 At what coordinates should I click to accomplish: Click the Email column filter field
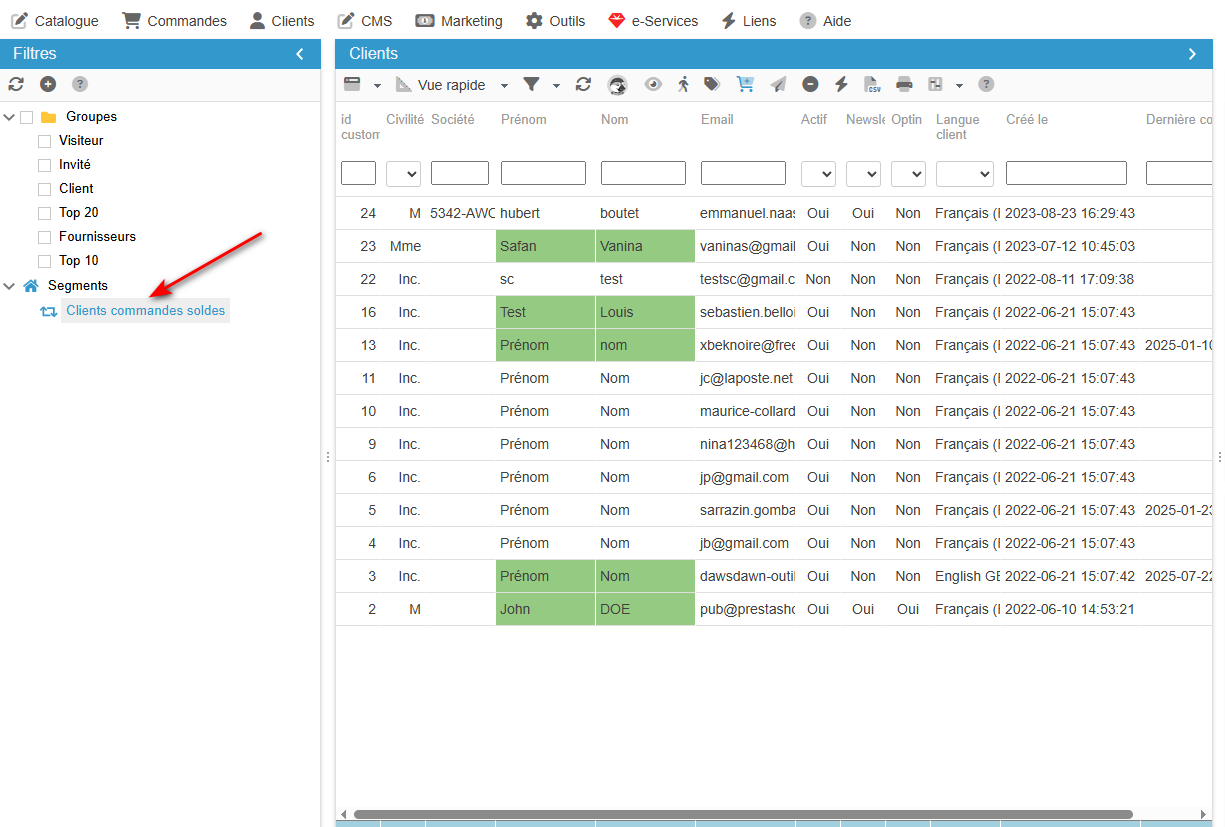point(743,174)
